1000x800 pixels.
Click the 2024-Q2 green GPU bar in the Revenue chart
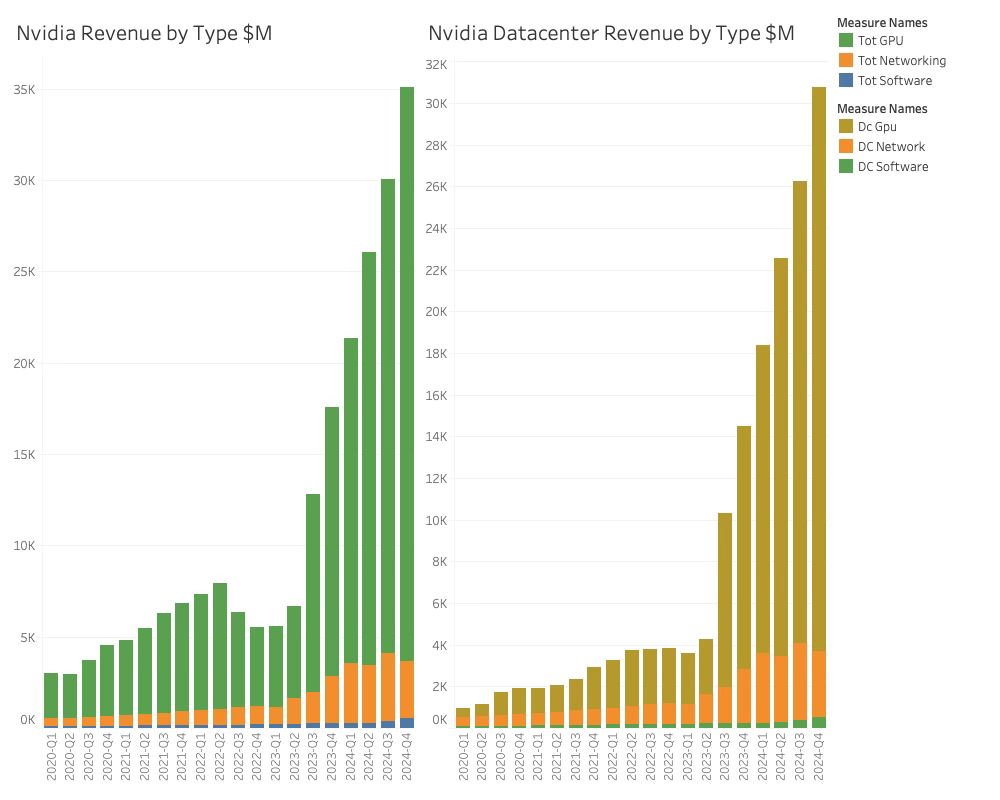pos(369,459)
